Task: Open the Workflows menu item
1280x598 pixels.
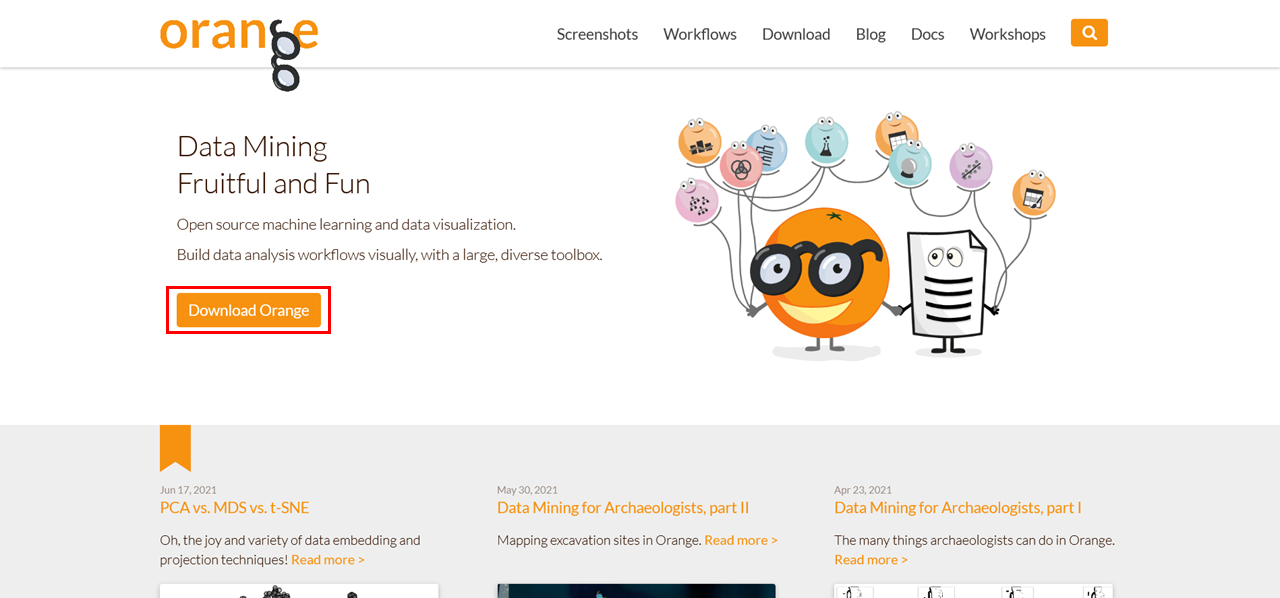Action: 699,33
